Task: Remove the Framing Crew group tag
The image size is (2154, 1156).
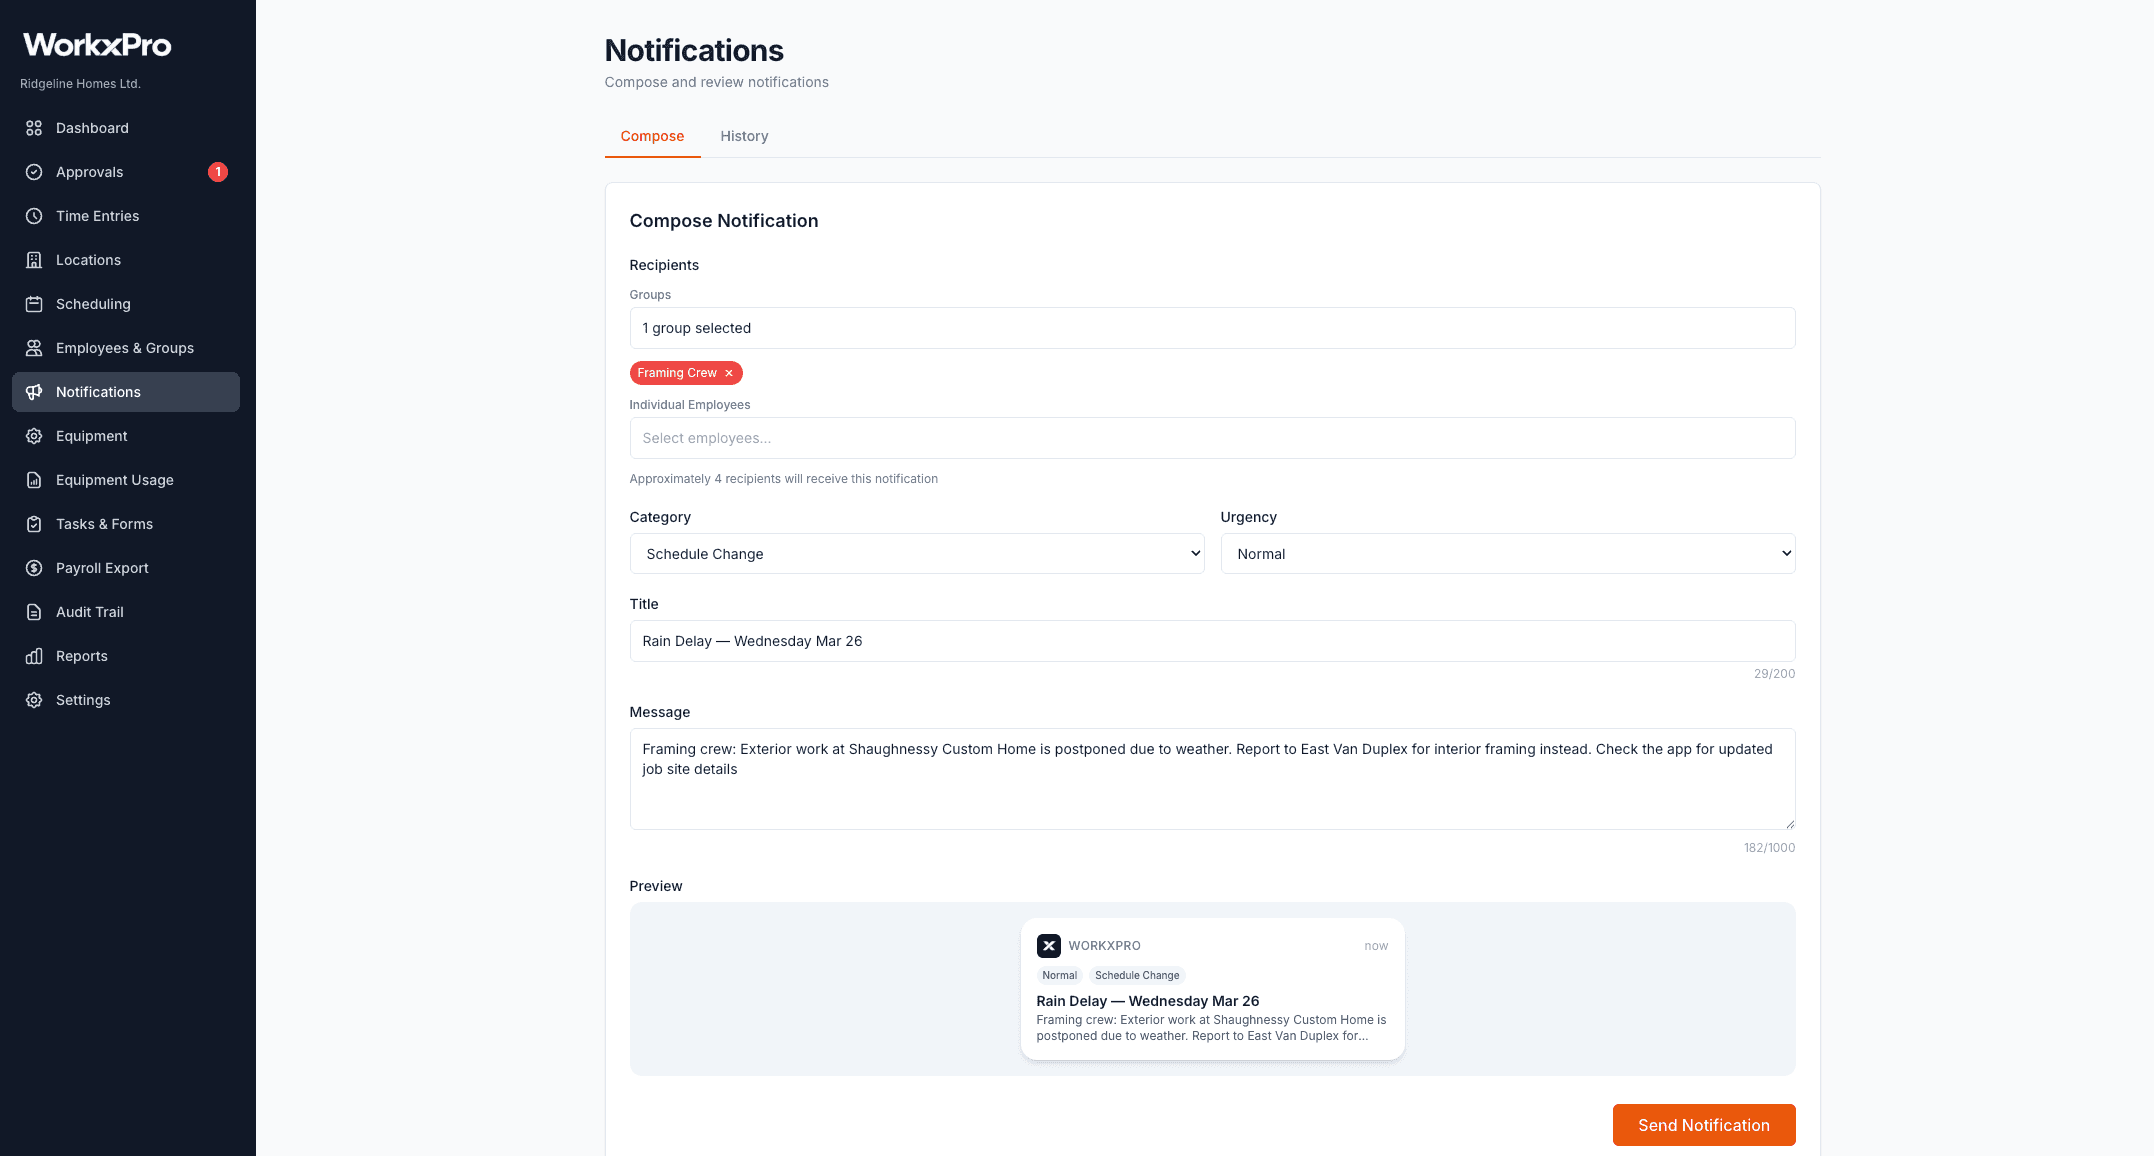Action: tap(729, 373)
